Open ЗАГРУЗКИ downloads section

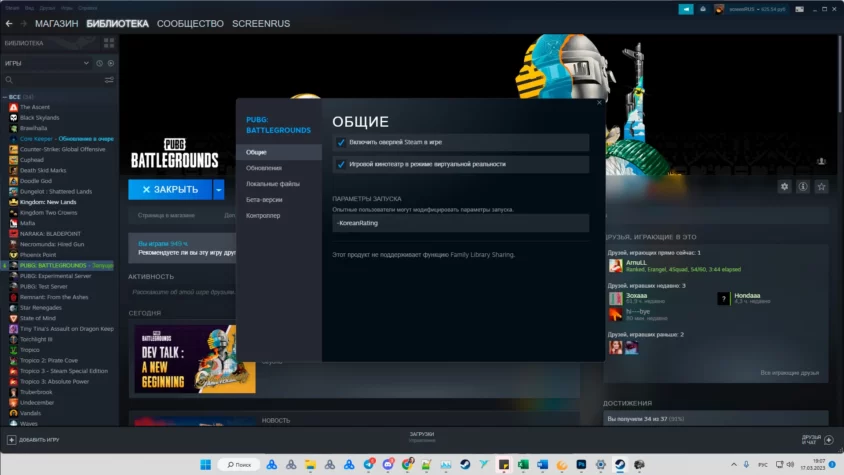421,434
